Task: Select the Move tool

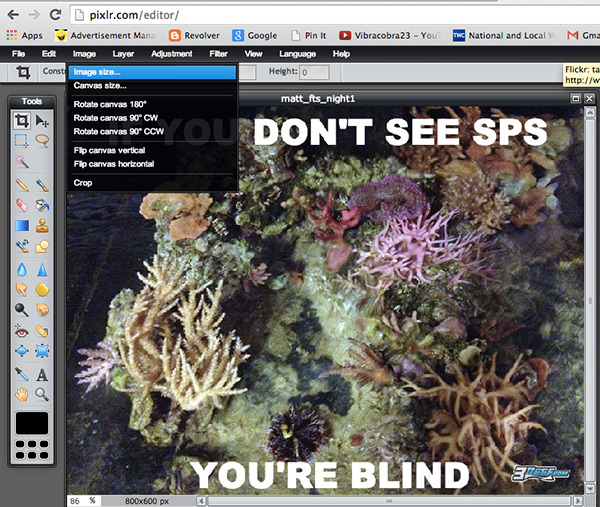Action: (x=42, y=121)
